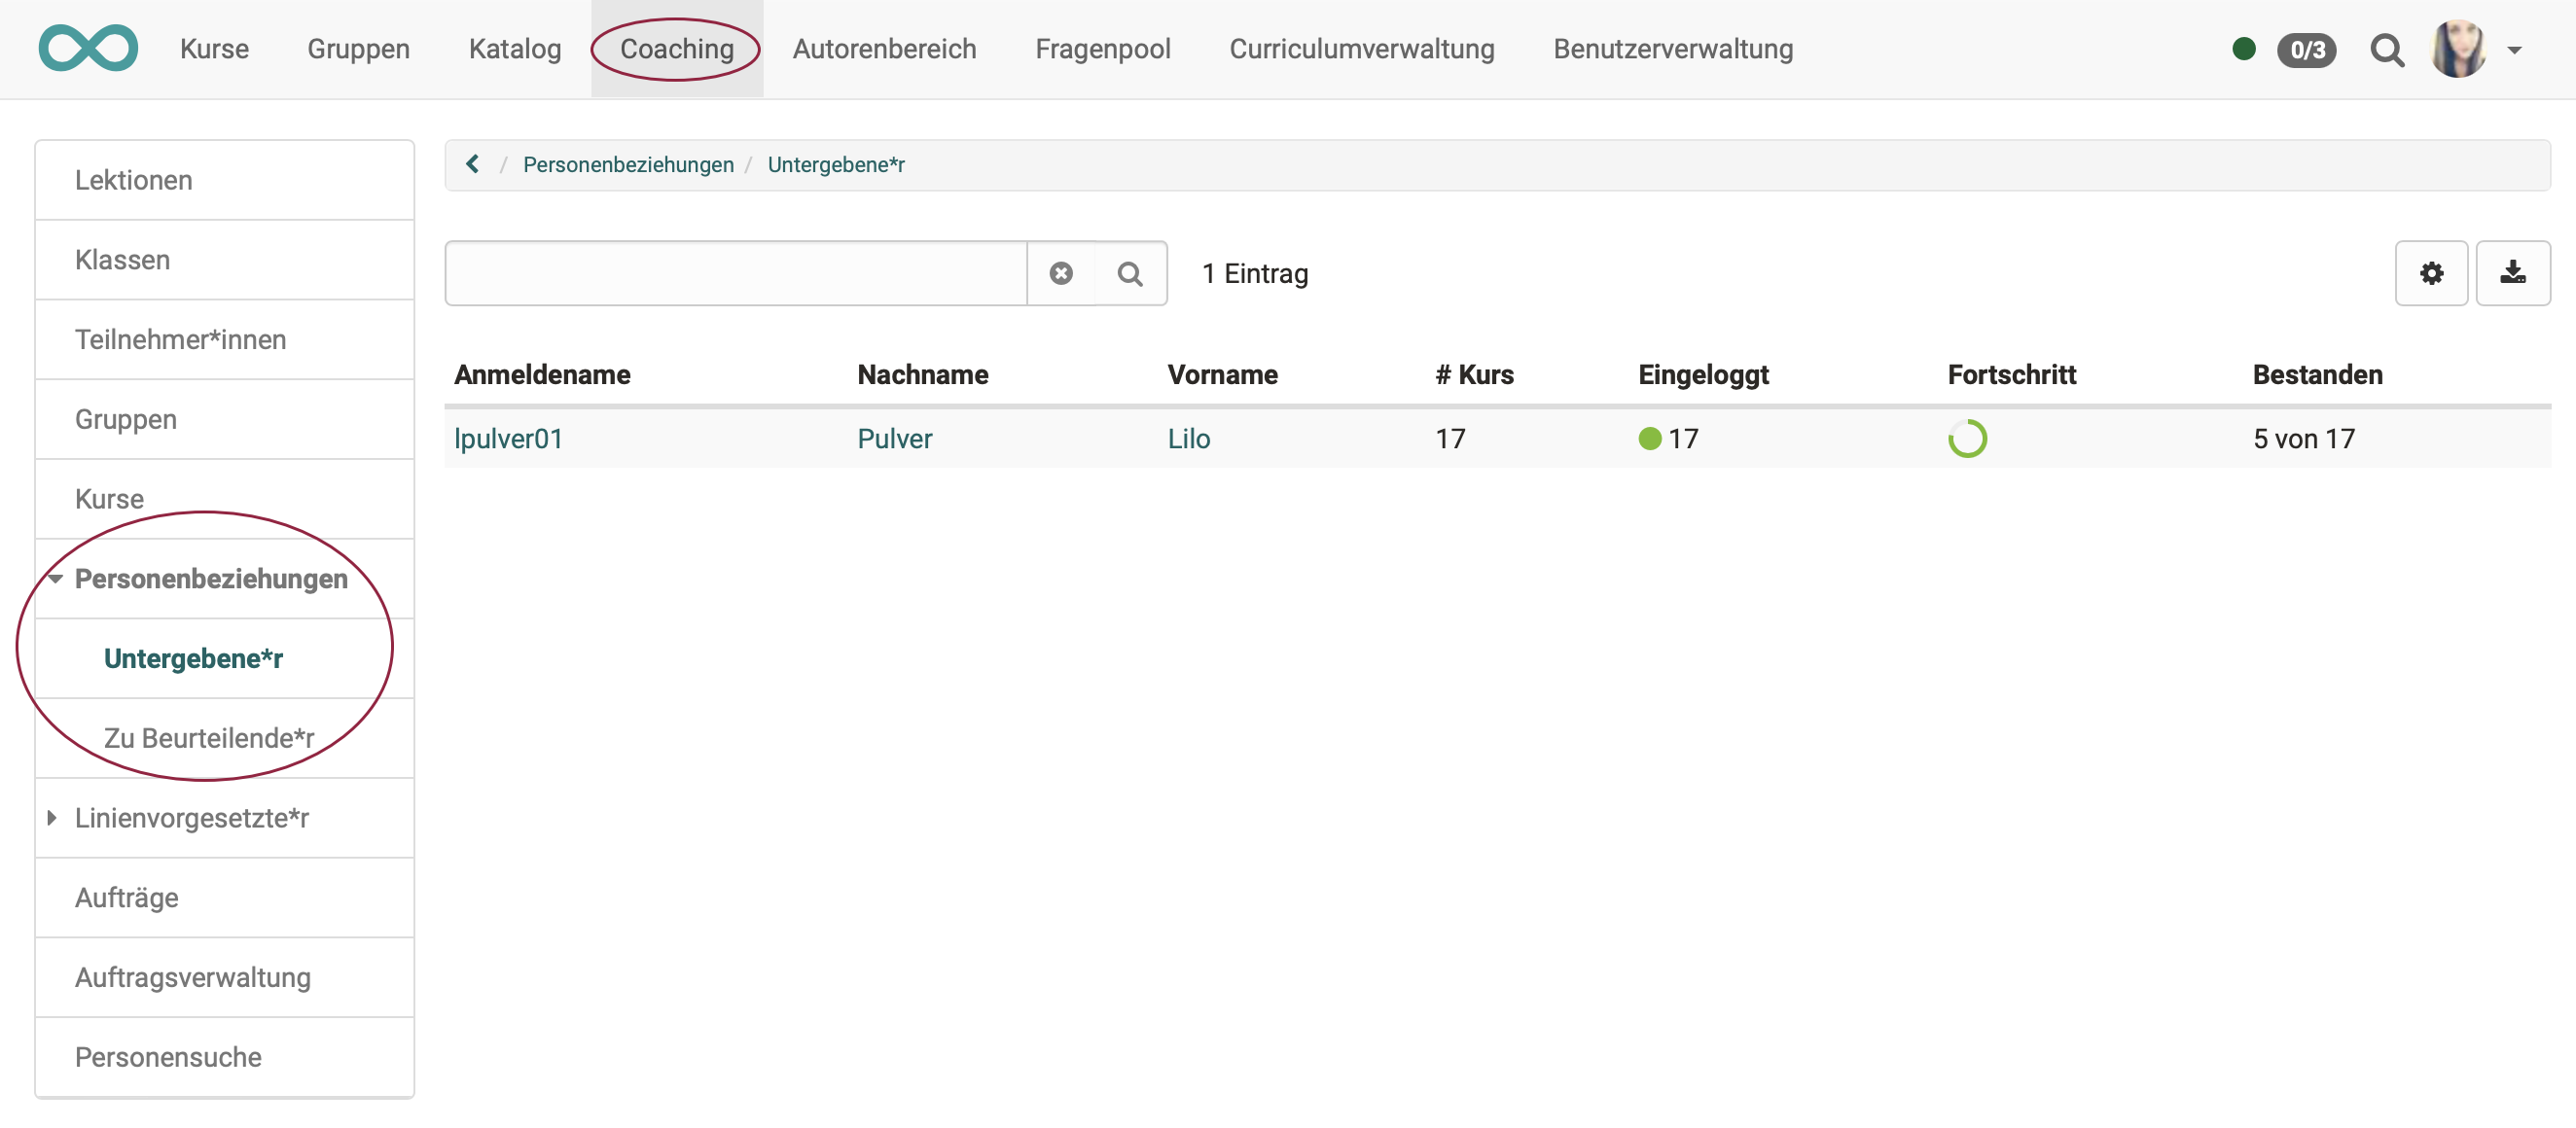The image size is (2576, 1128).
Task: Download the table via the export icon
Action: click(x=2512, y=273)
